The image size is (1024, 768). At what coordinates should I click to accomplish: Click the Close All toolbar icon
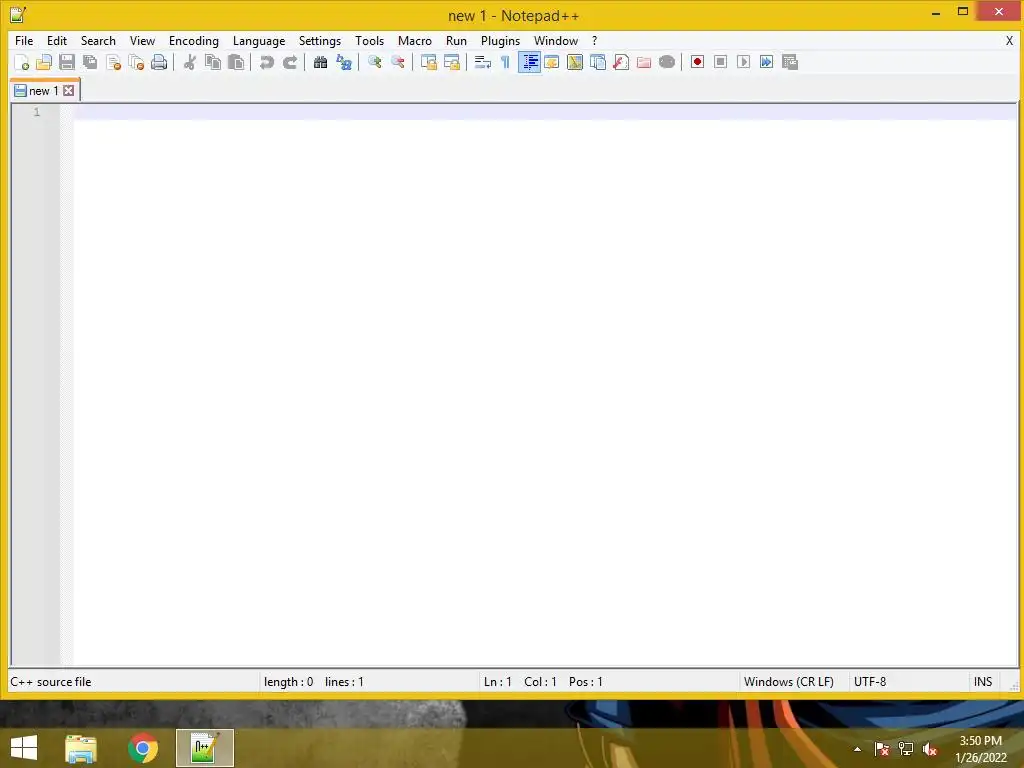point(136,62)
